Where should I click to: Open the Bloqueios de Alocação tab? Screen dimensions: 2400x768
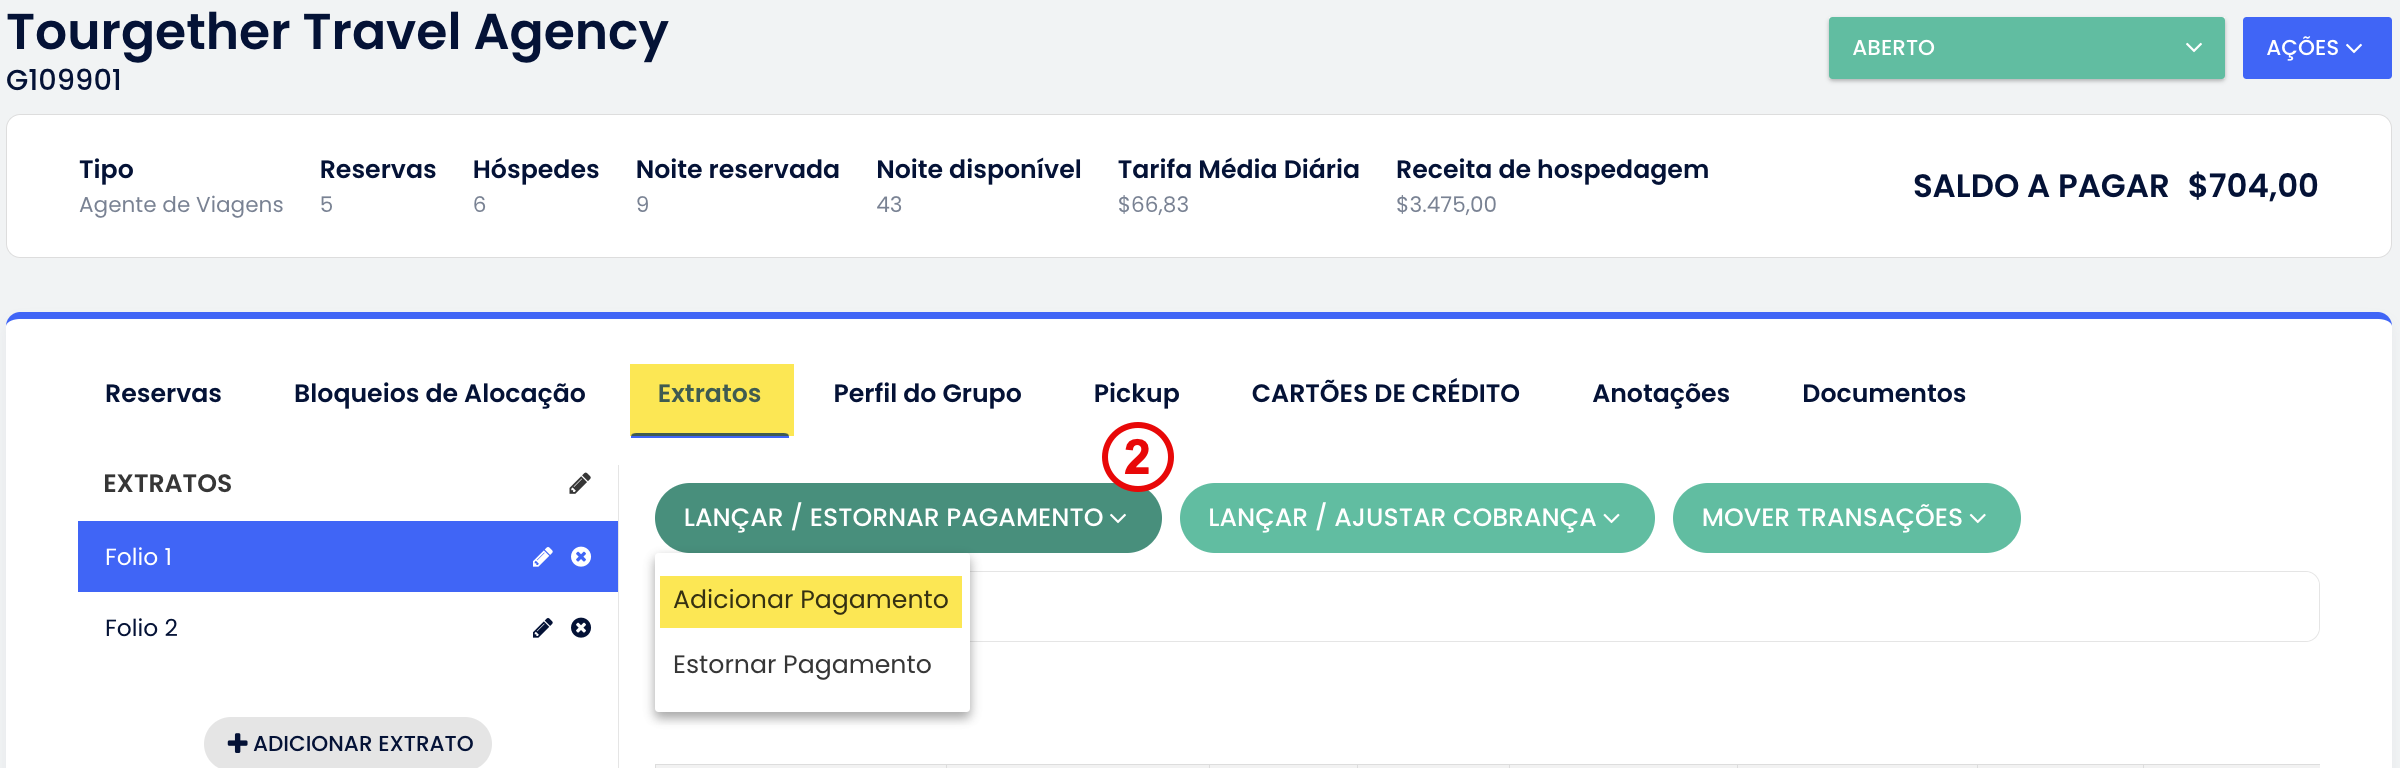point(439,394)
